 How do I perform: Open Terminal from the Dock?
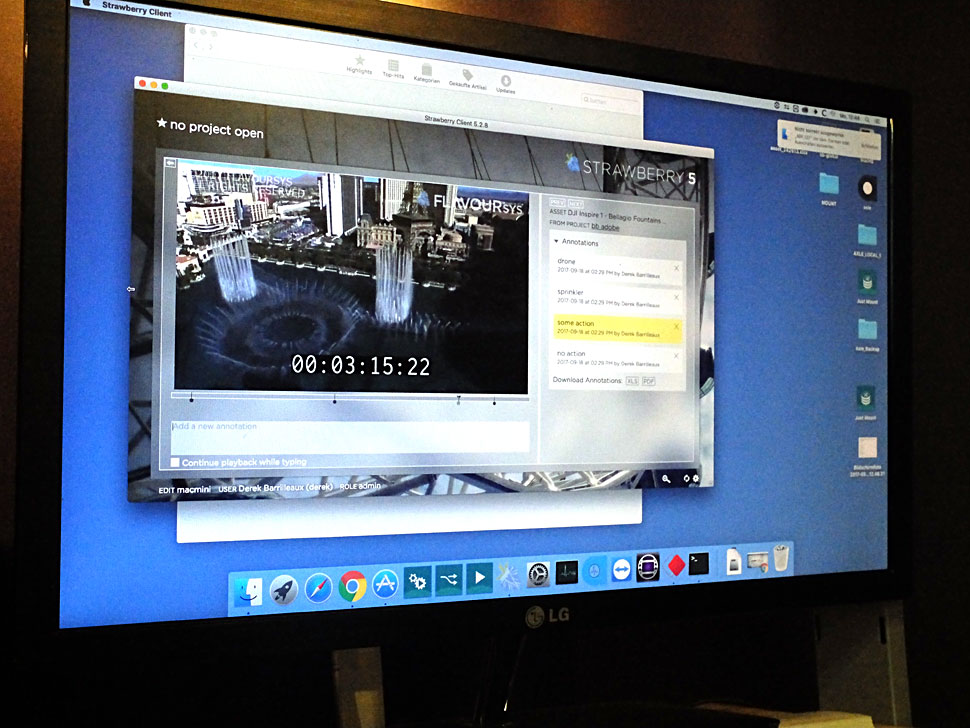699,563
